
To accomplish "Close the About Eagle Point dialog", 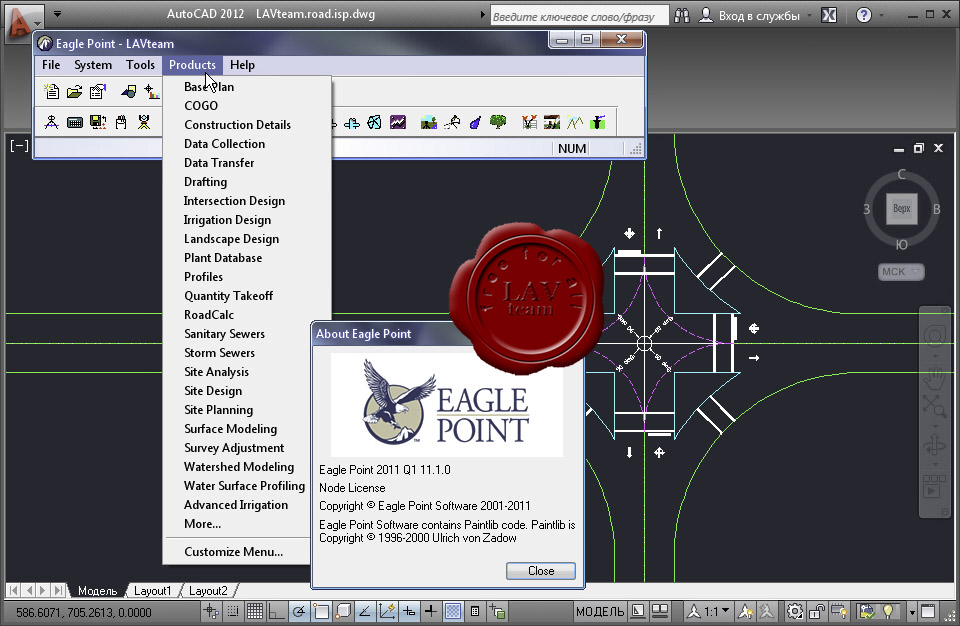I will click(541, 571).
